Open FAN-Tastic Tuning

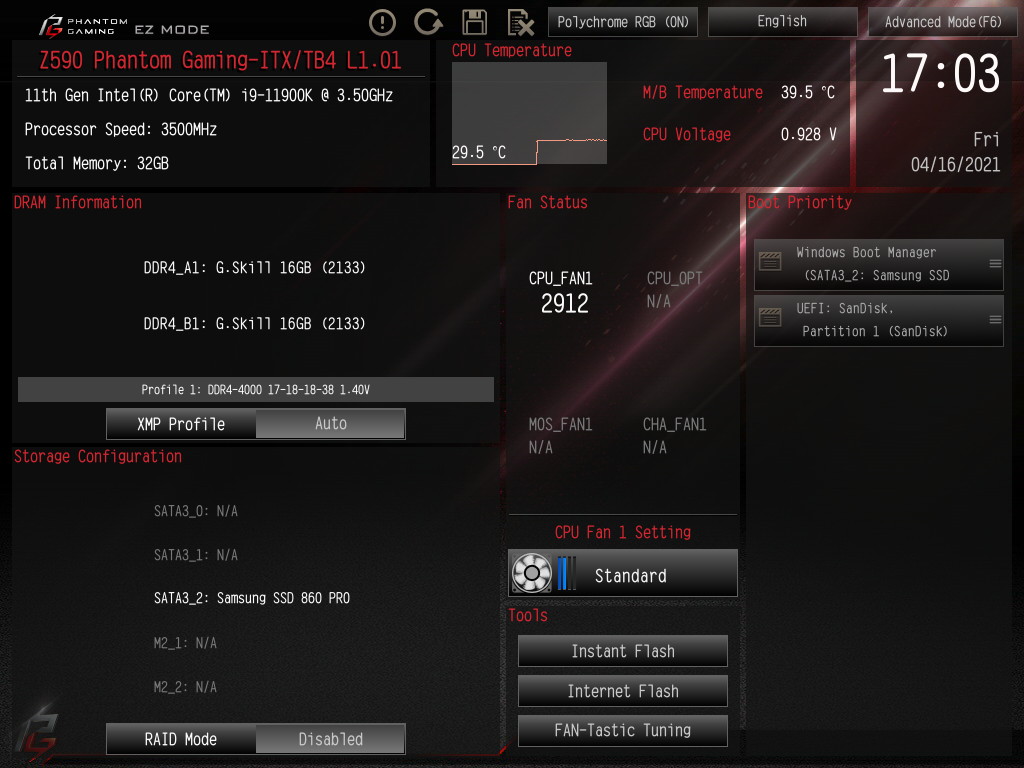tap(622, 730)
